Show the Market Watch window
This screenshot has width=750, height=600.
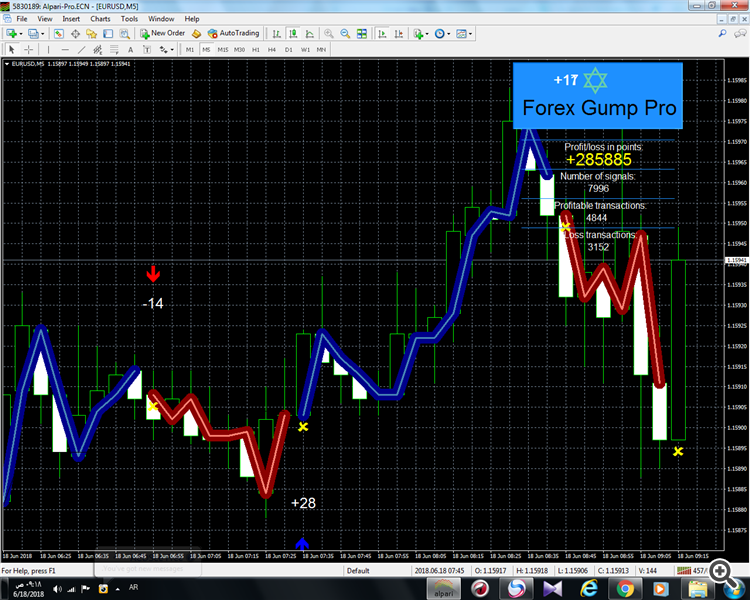[59, 33]
